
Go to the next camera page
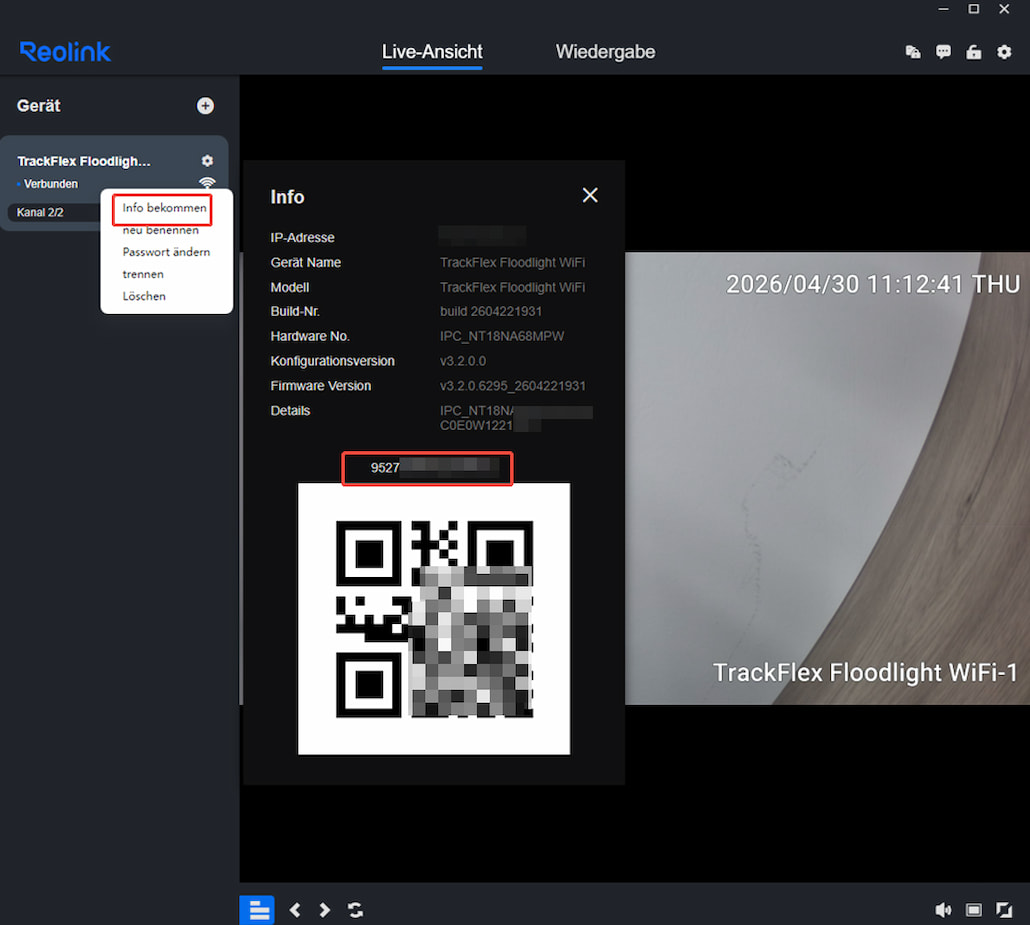pyautogui.click(x=325, y=910)
